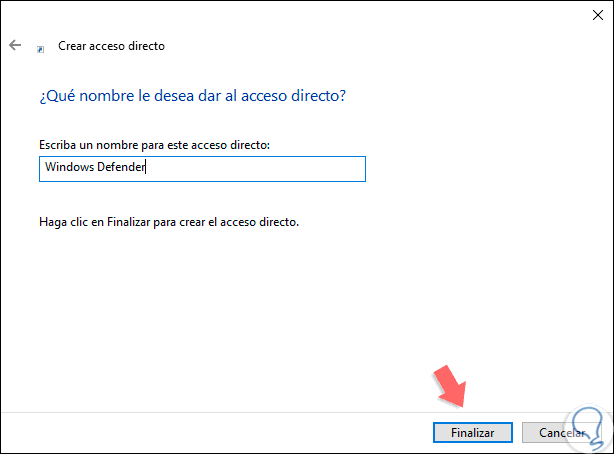Click the 'Haga clic en Finalizar' instruction sentence
This screenshot has width=614, height=454.
[x=168, y=221]
